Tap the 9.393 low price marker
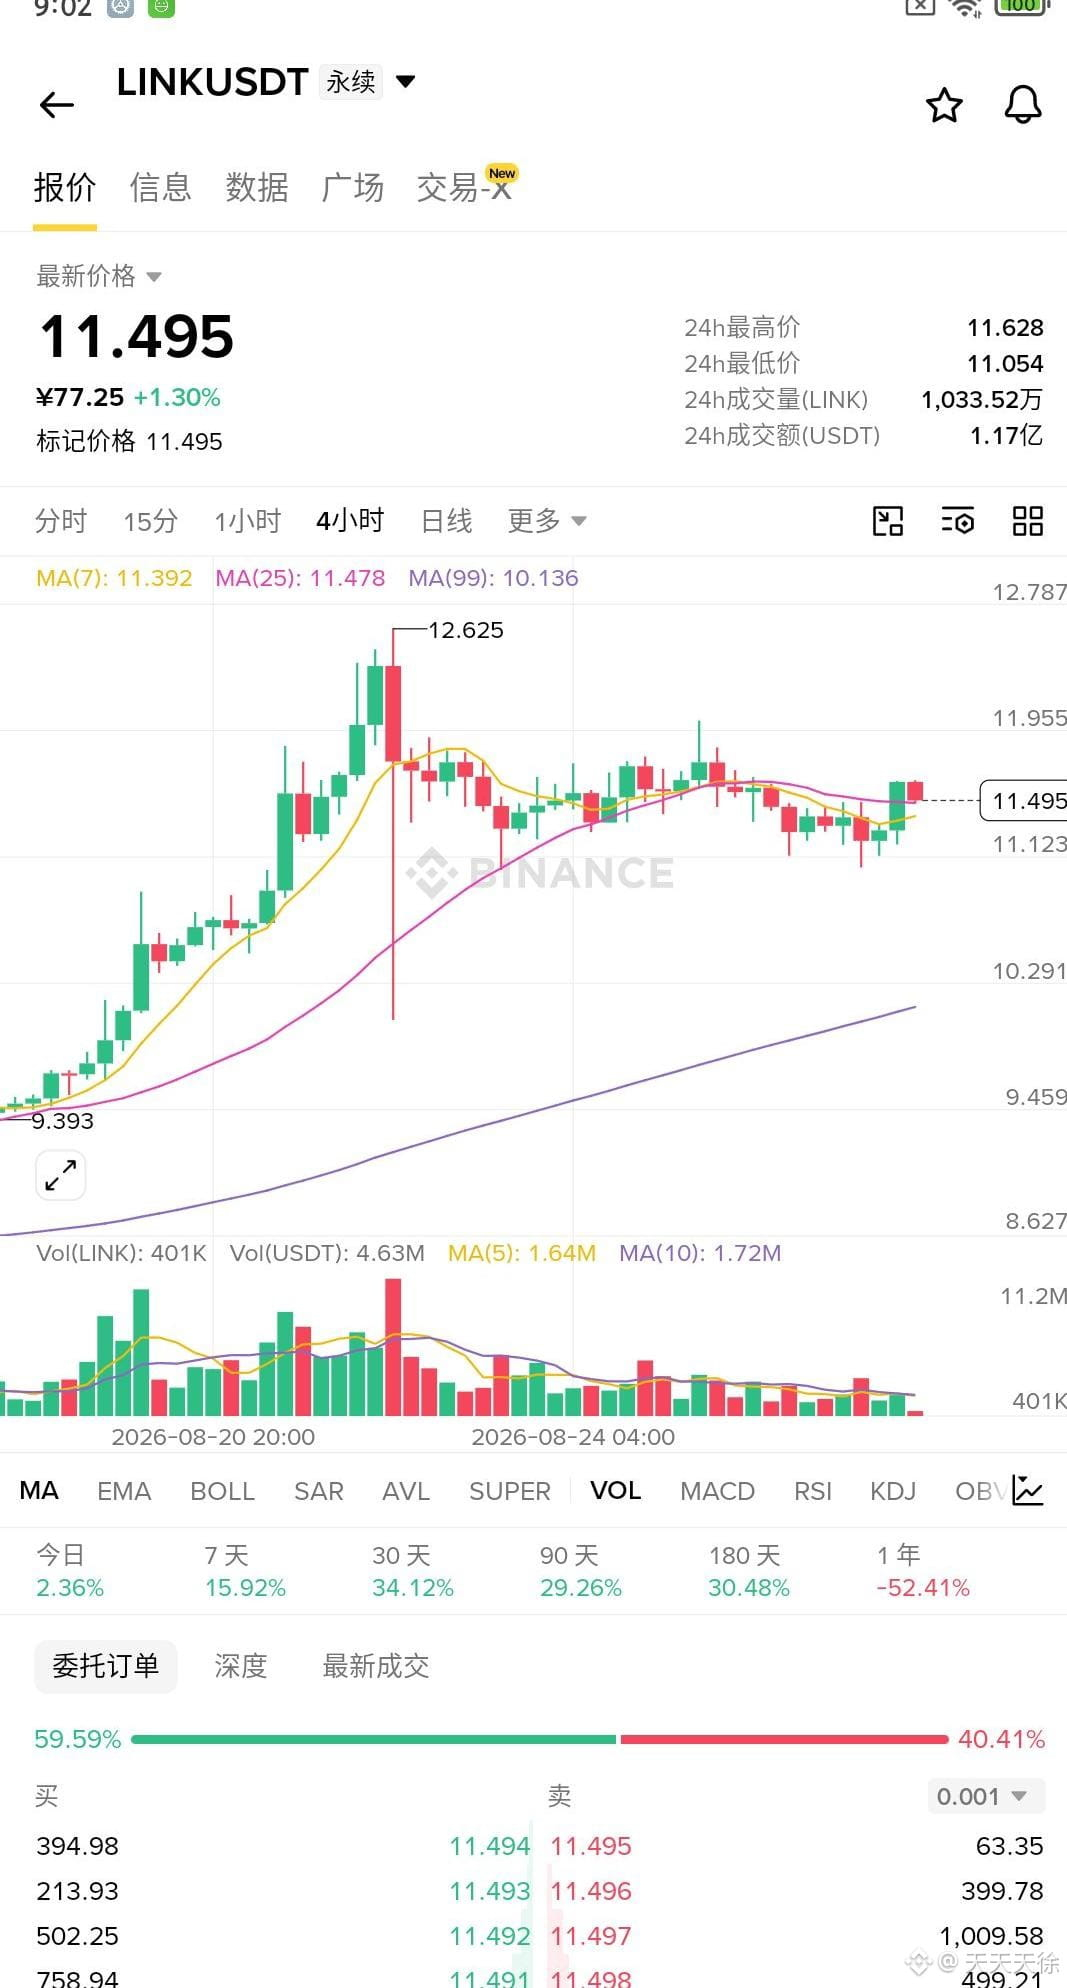 point(62,1121)
